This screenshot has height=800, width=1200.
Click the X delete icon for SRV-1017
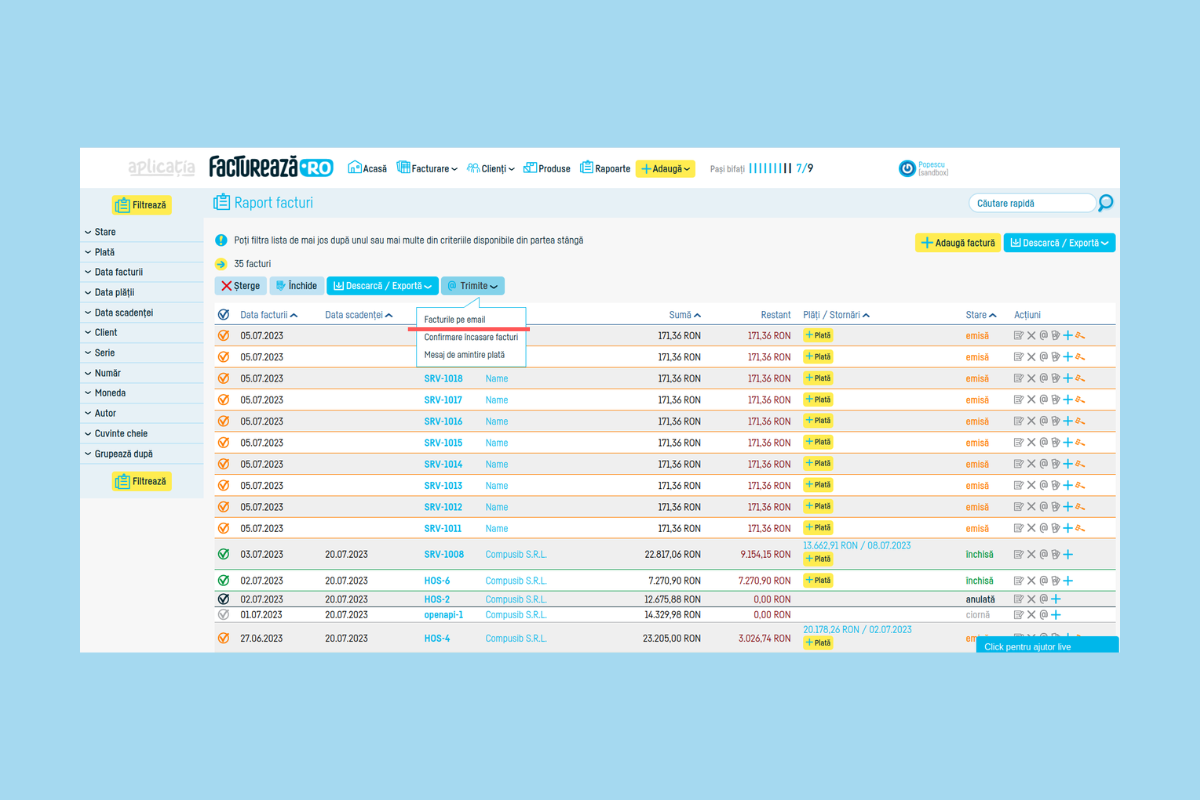tap(1031, 400)
